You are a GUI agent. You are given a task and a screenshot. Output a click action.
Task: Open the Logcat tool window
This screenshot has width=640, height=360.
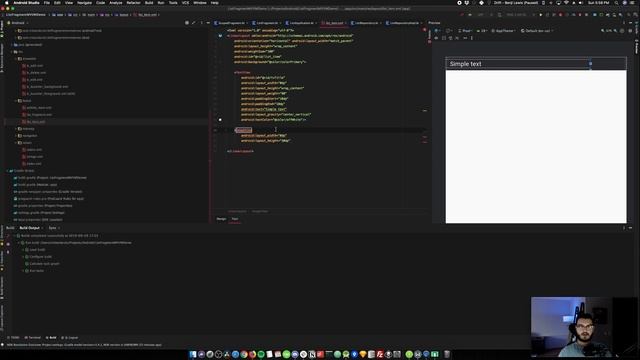tap(70, 338)
